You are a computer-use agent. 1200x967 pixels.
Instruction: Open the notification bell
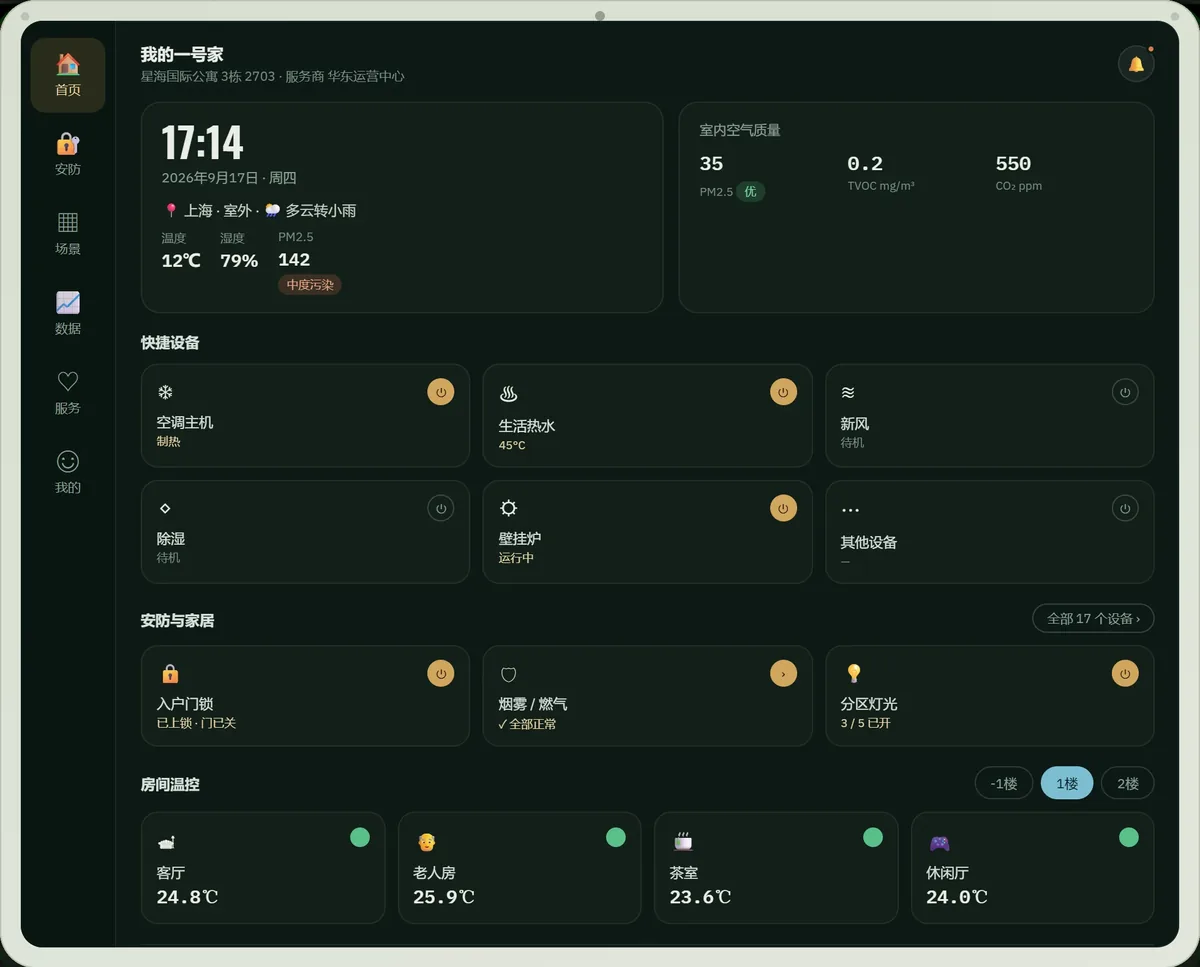1136,64
